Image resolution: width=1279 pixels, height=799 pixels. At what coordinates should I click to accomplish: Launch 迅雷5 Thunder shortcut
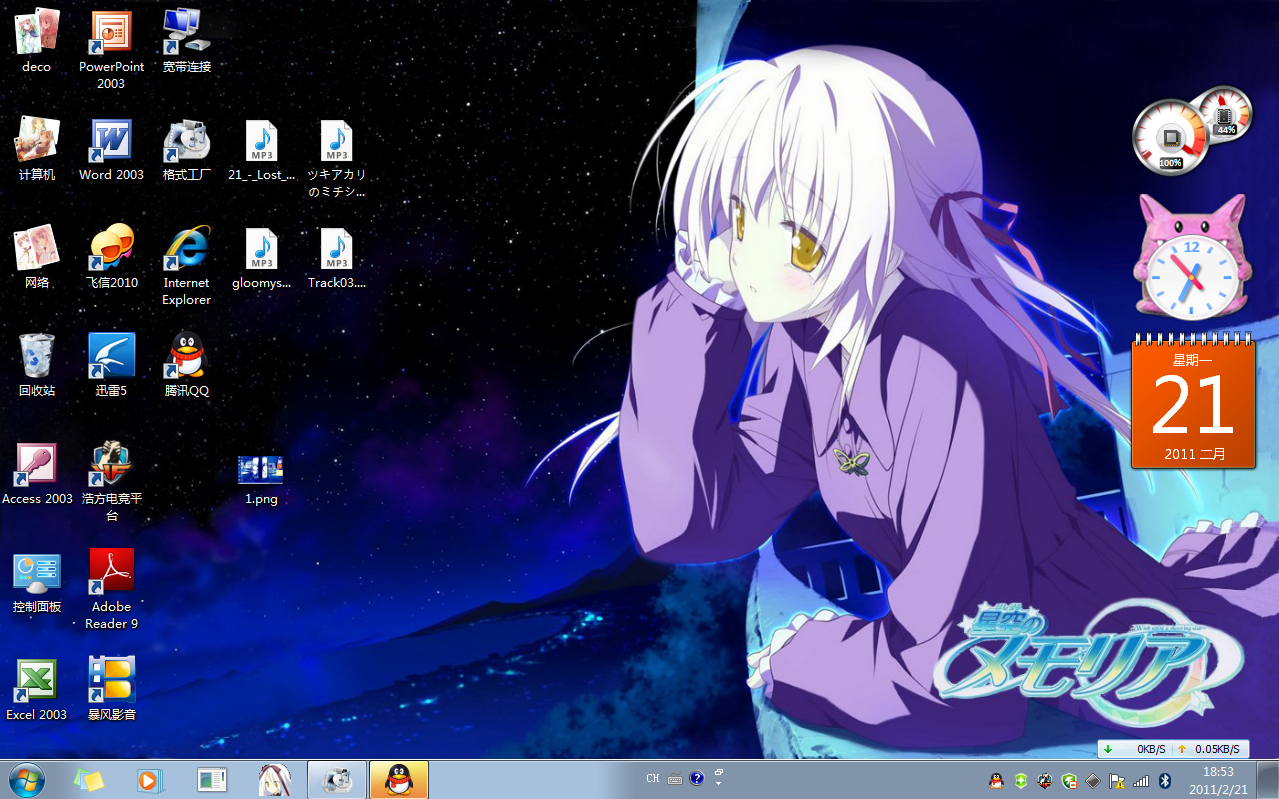click(x=111, y=364)
